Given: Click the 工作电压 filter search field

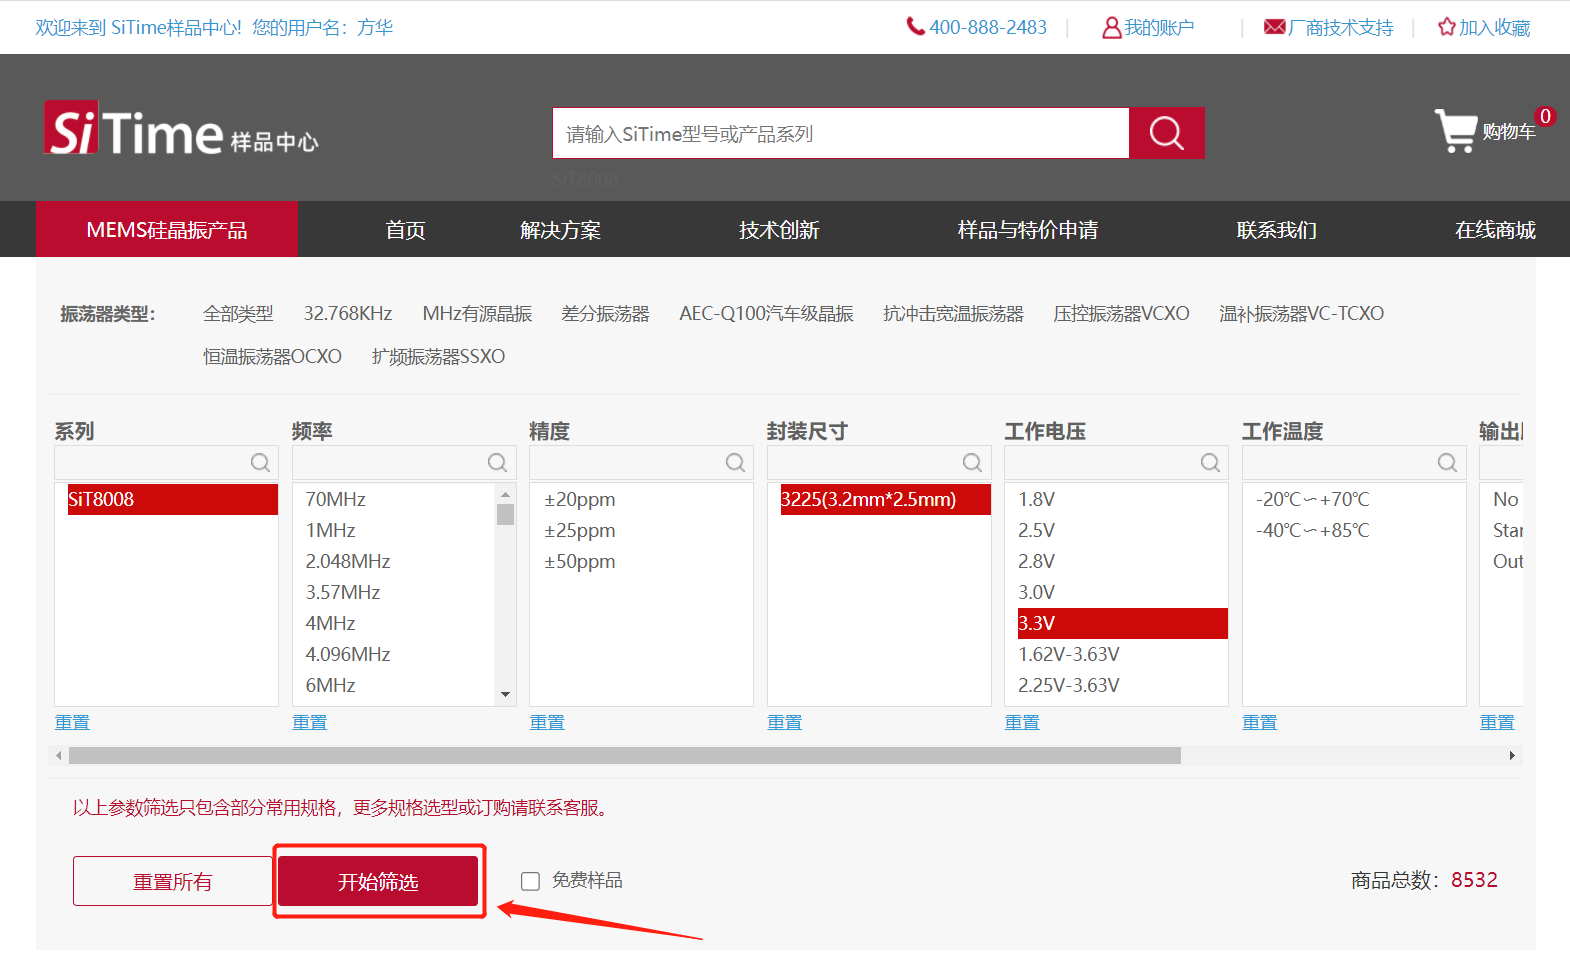Looking at the screenshot, I should 1116,462.
